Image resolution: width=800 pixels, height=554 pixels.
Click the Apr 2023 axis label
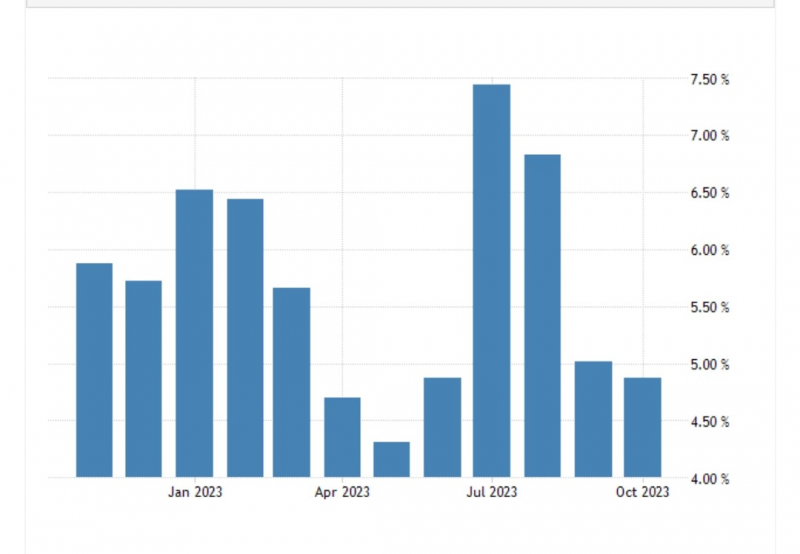pos(342,492)
